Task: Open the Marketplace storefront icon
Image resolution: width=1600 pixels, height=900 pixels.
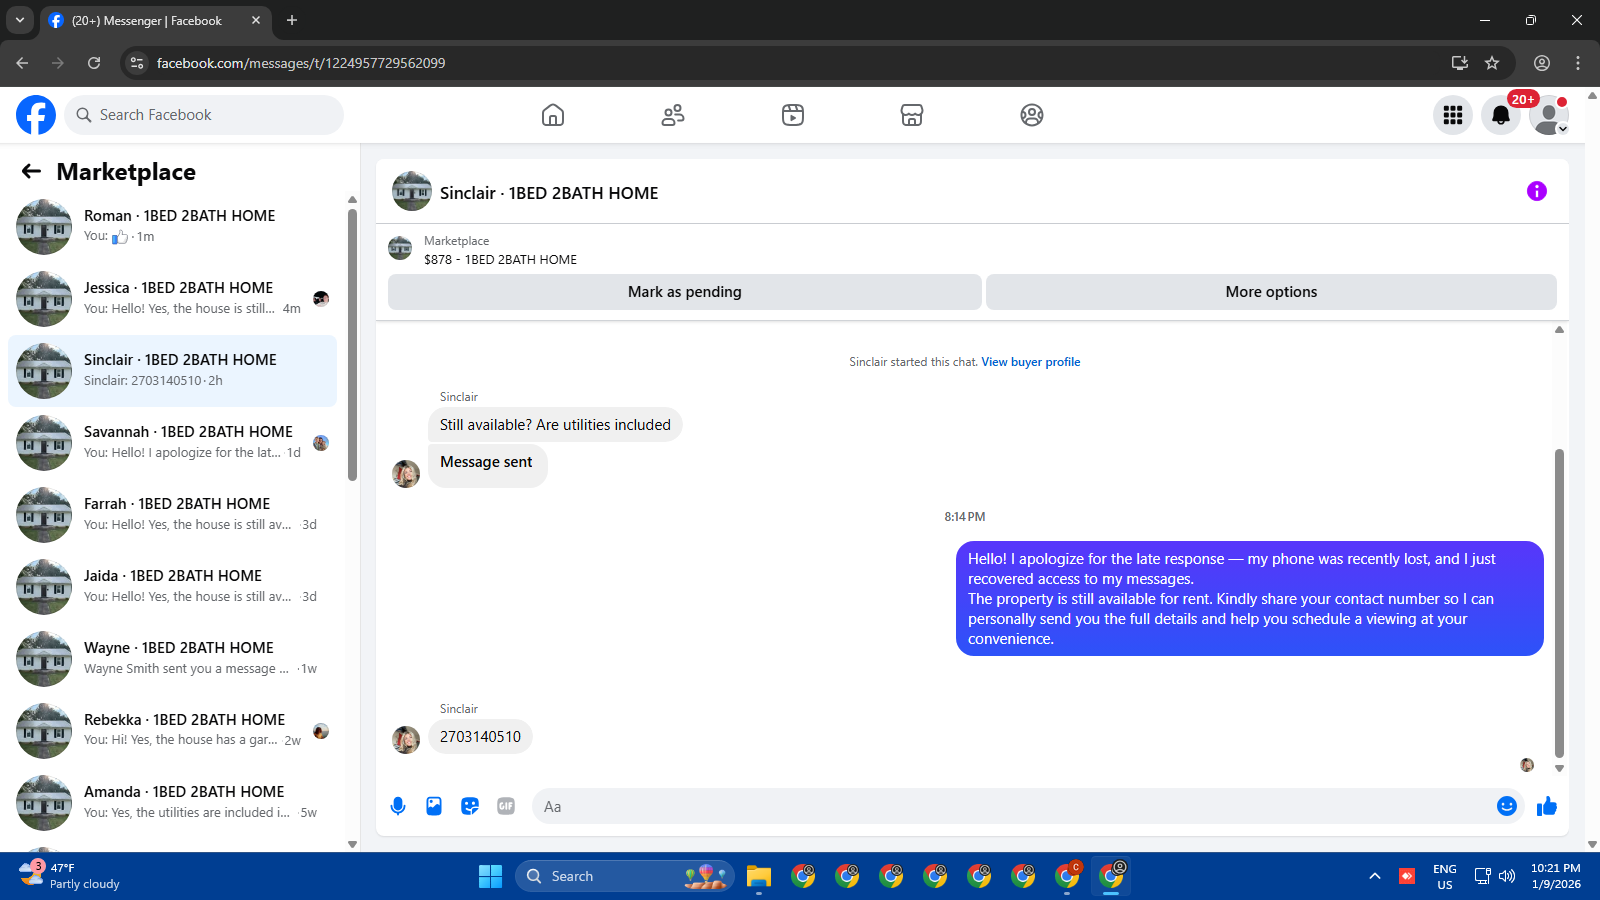Action: coord(912,115)
